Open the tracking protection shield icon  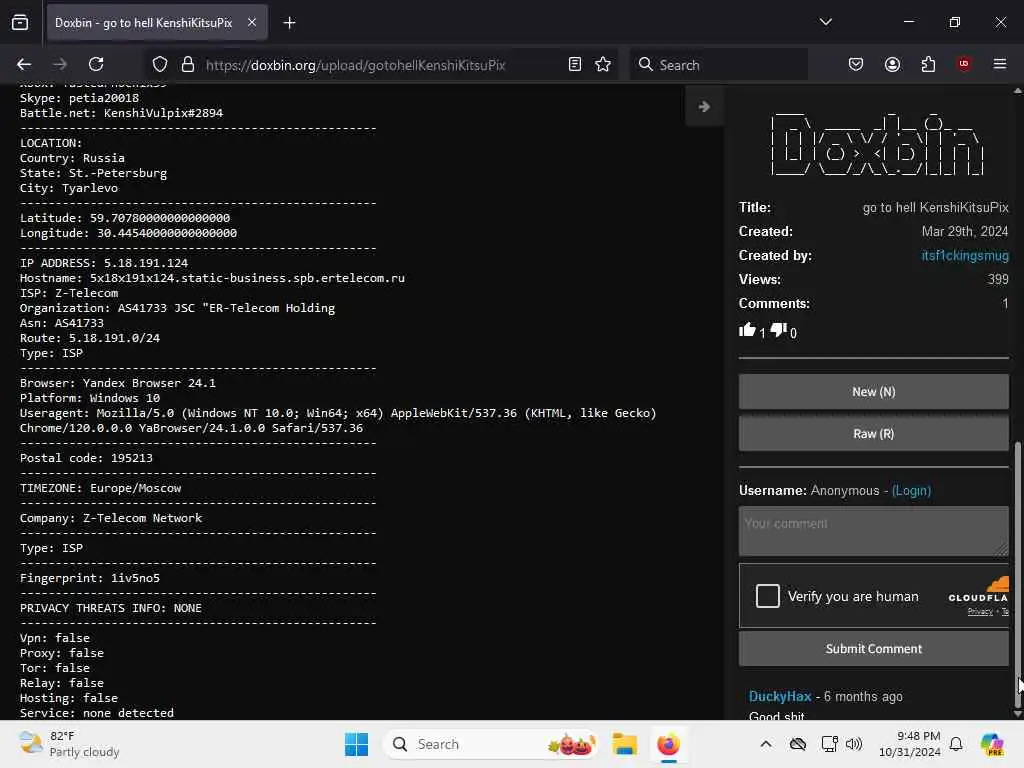point(160,64)
